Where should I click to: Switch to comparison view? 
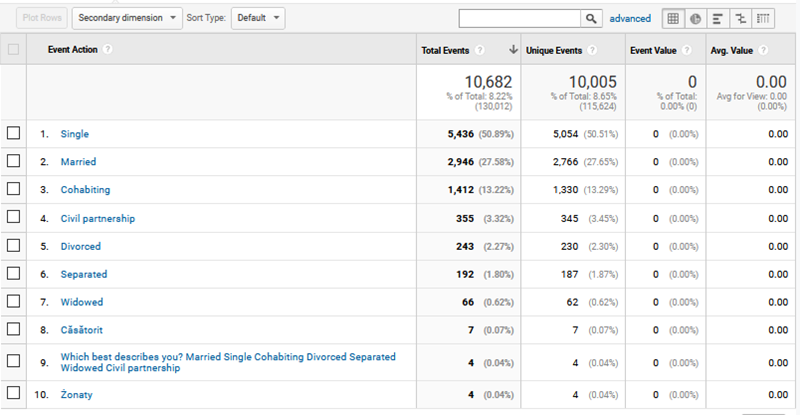(740, 18)
